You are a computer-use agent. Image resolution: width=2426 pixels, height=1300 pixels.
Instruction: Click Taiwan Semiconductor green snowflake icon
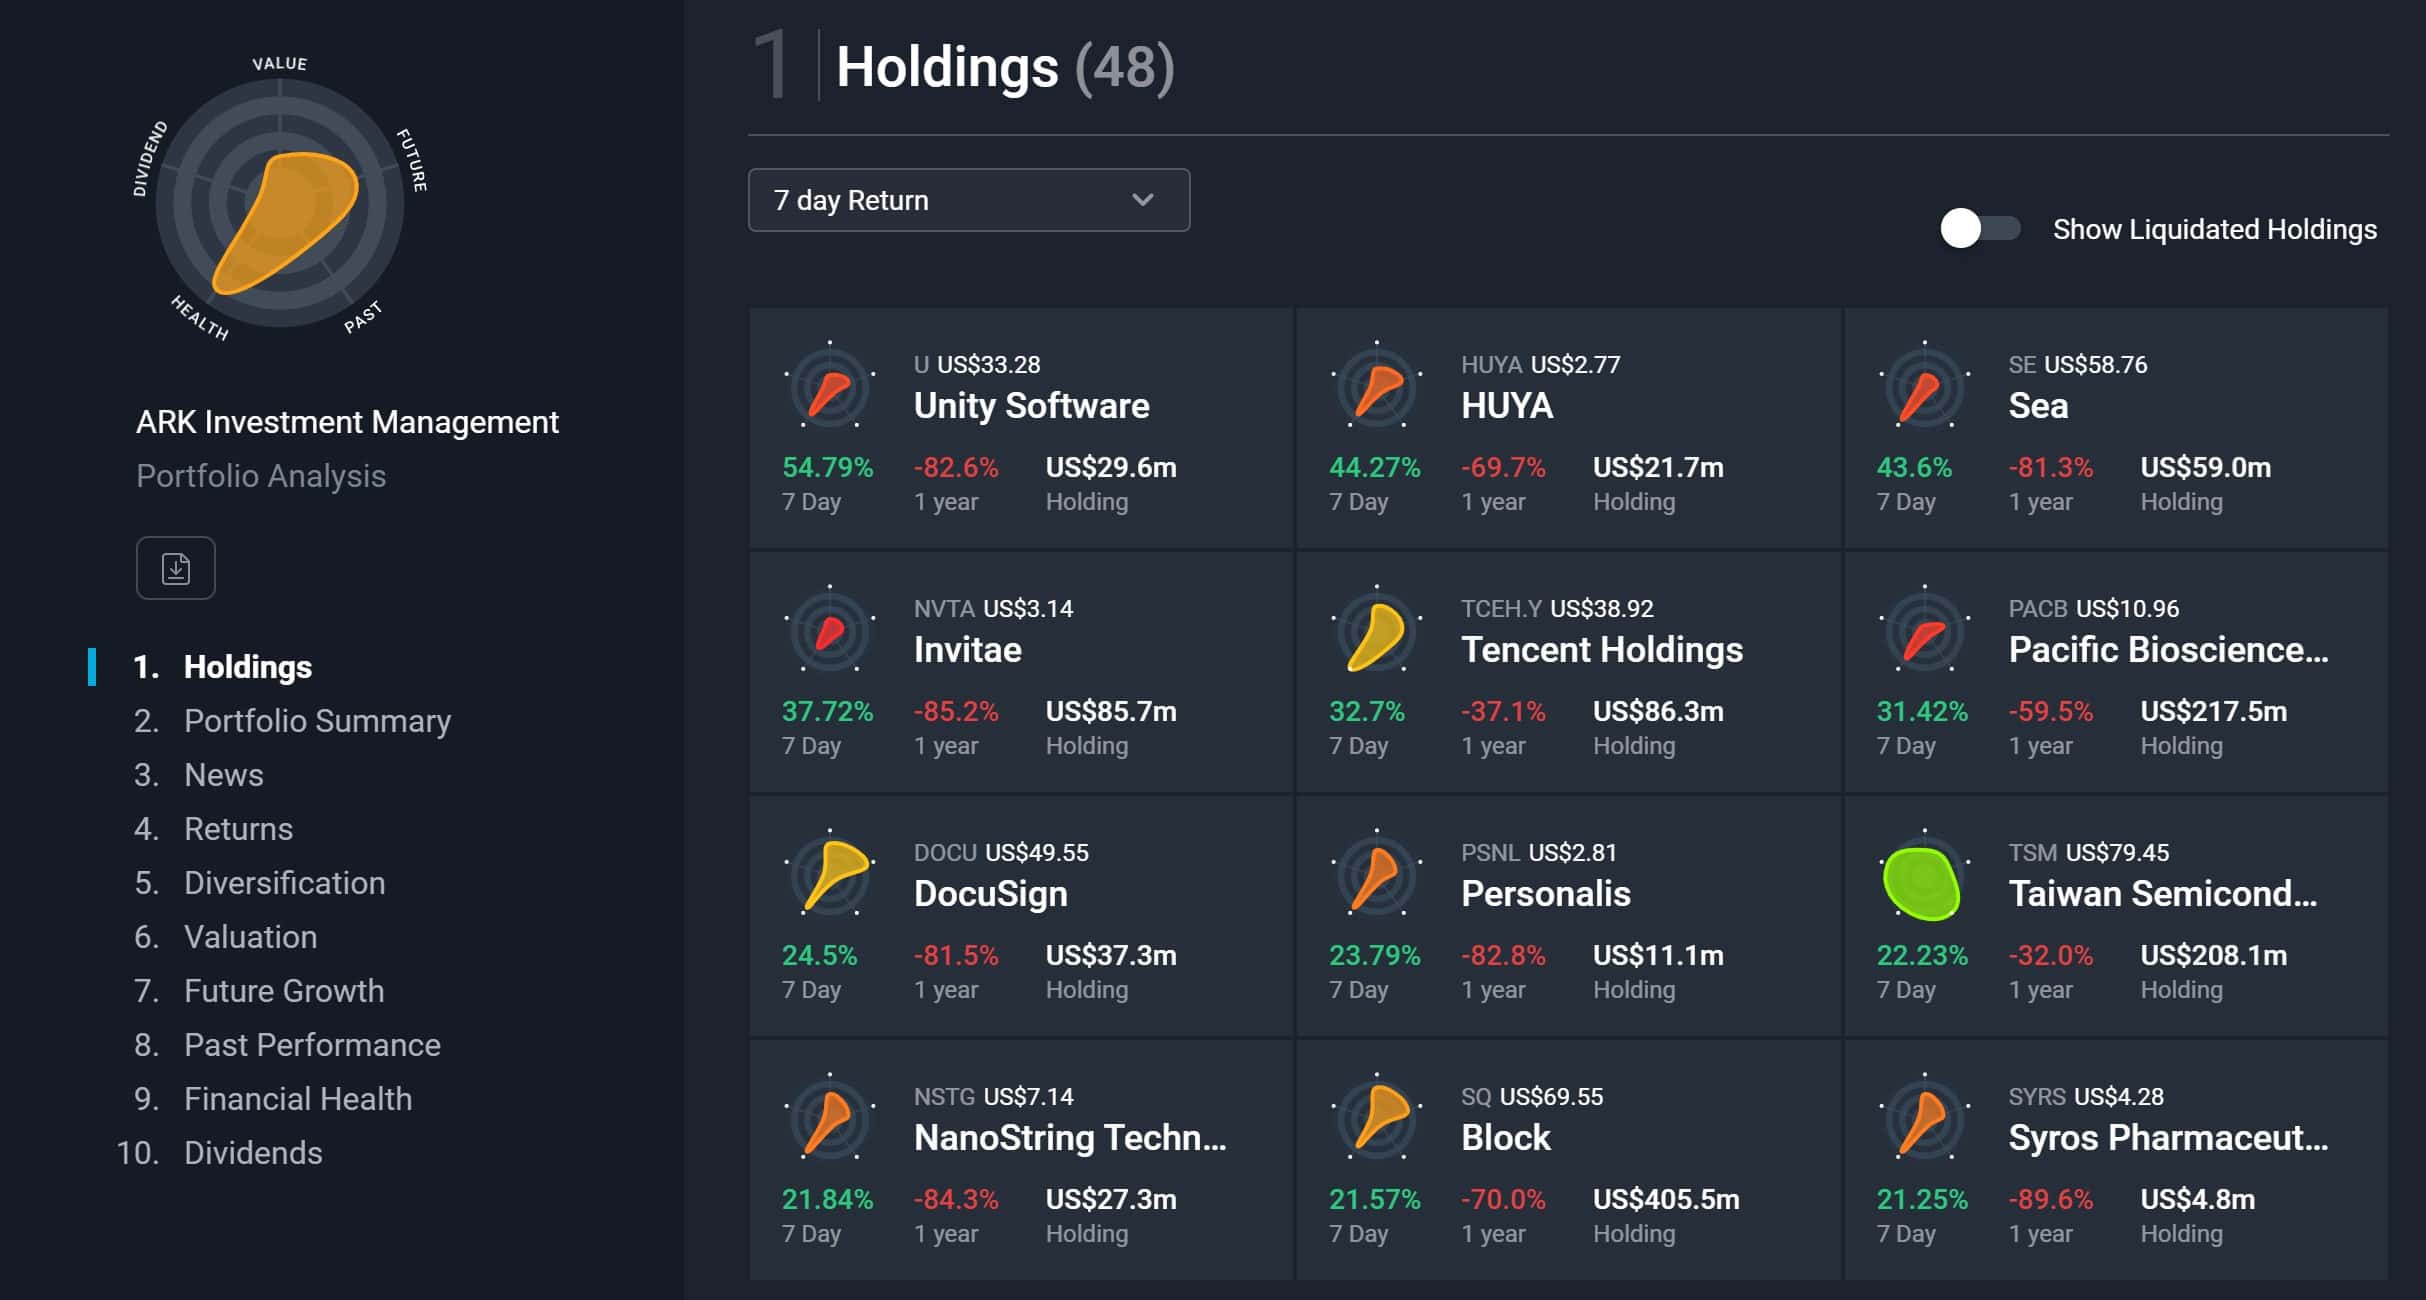tap(1924, 875)
